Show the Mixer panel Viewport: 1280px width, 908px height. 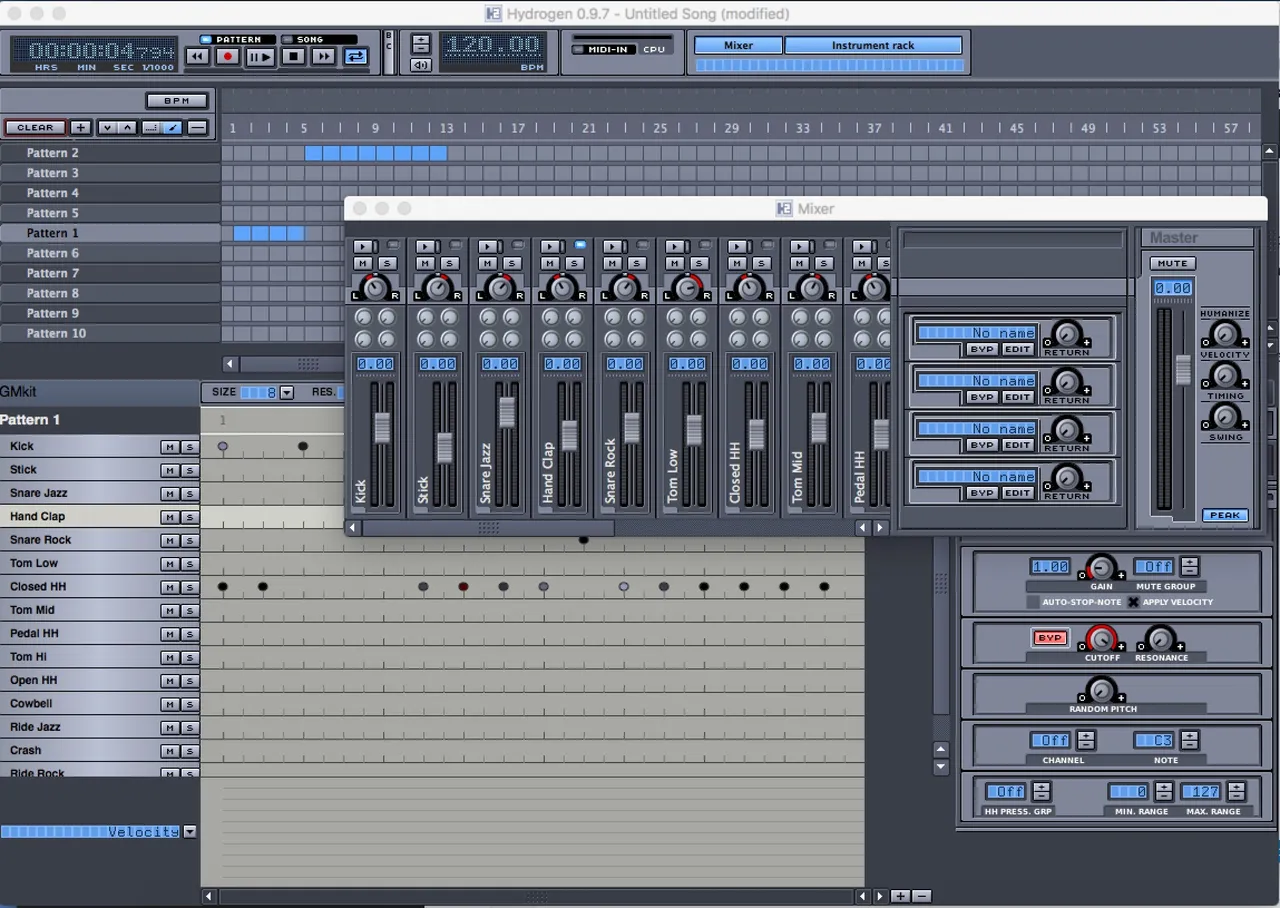[x=738, y=45]
